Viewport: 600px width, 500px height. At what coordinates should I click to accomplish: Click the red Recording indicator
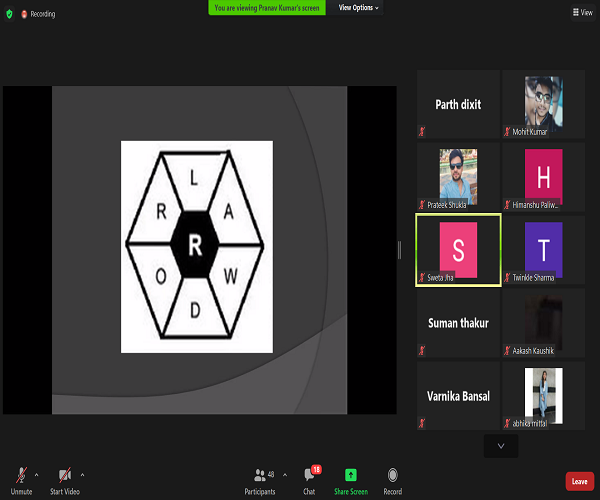pyautogui.click(x=38, y=14)
